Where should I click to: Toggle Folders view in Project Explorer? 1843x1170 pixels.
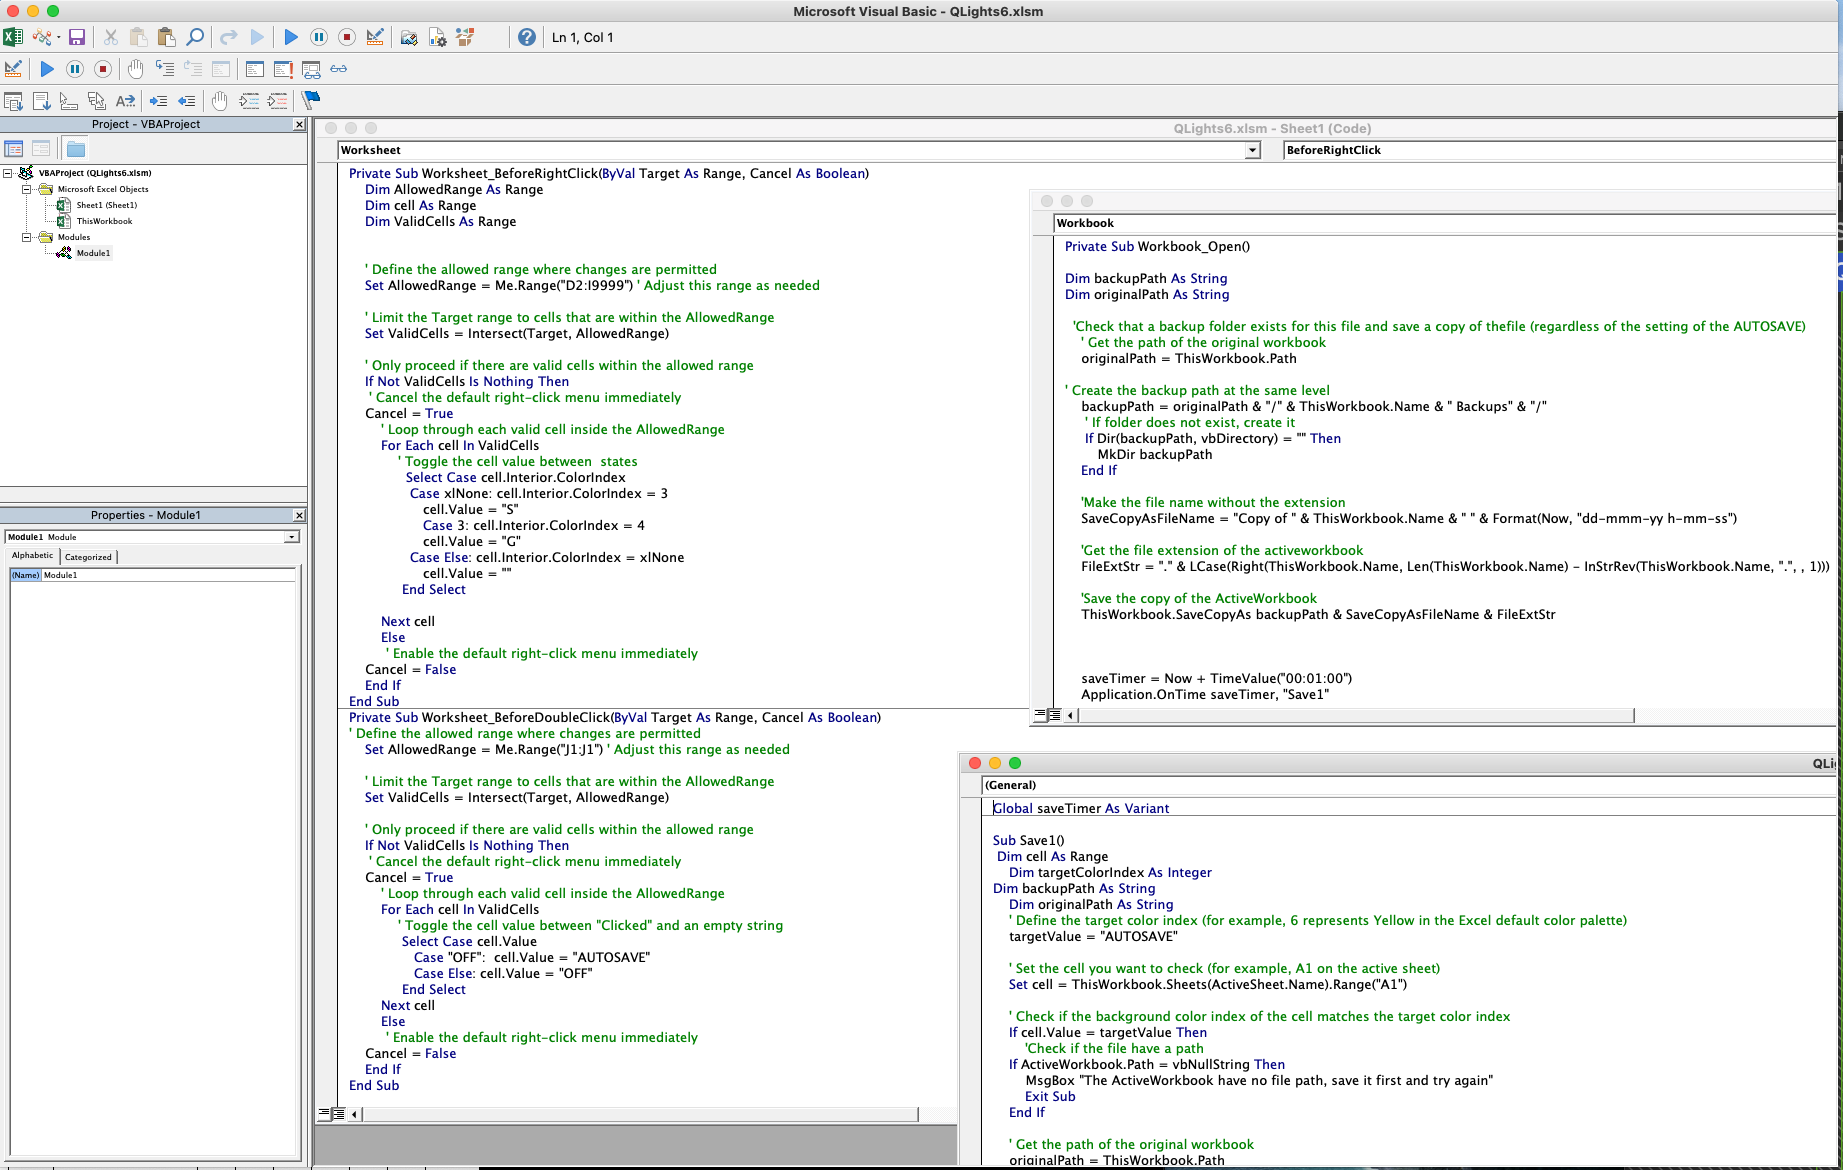tap(75, 148)
